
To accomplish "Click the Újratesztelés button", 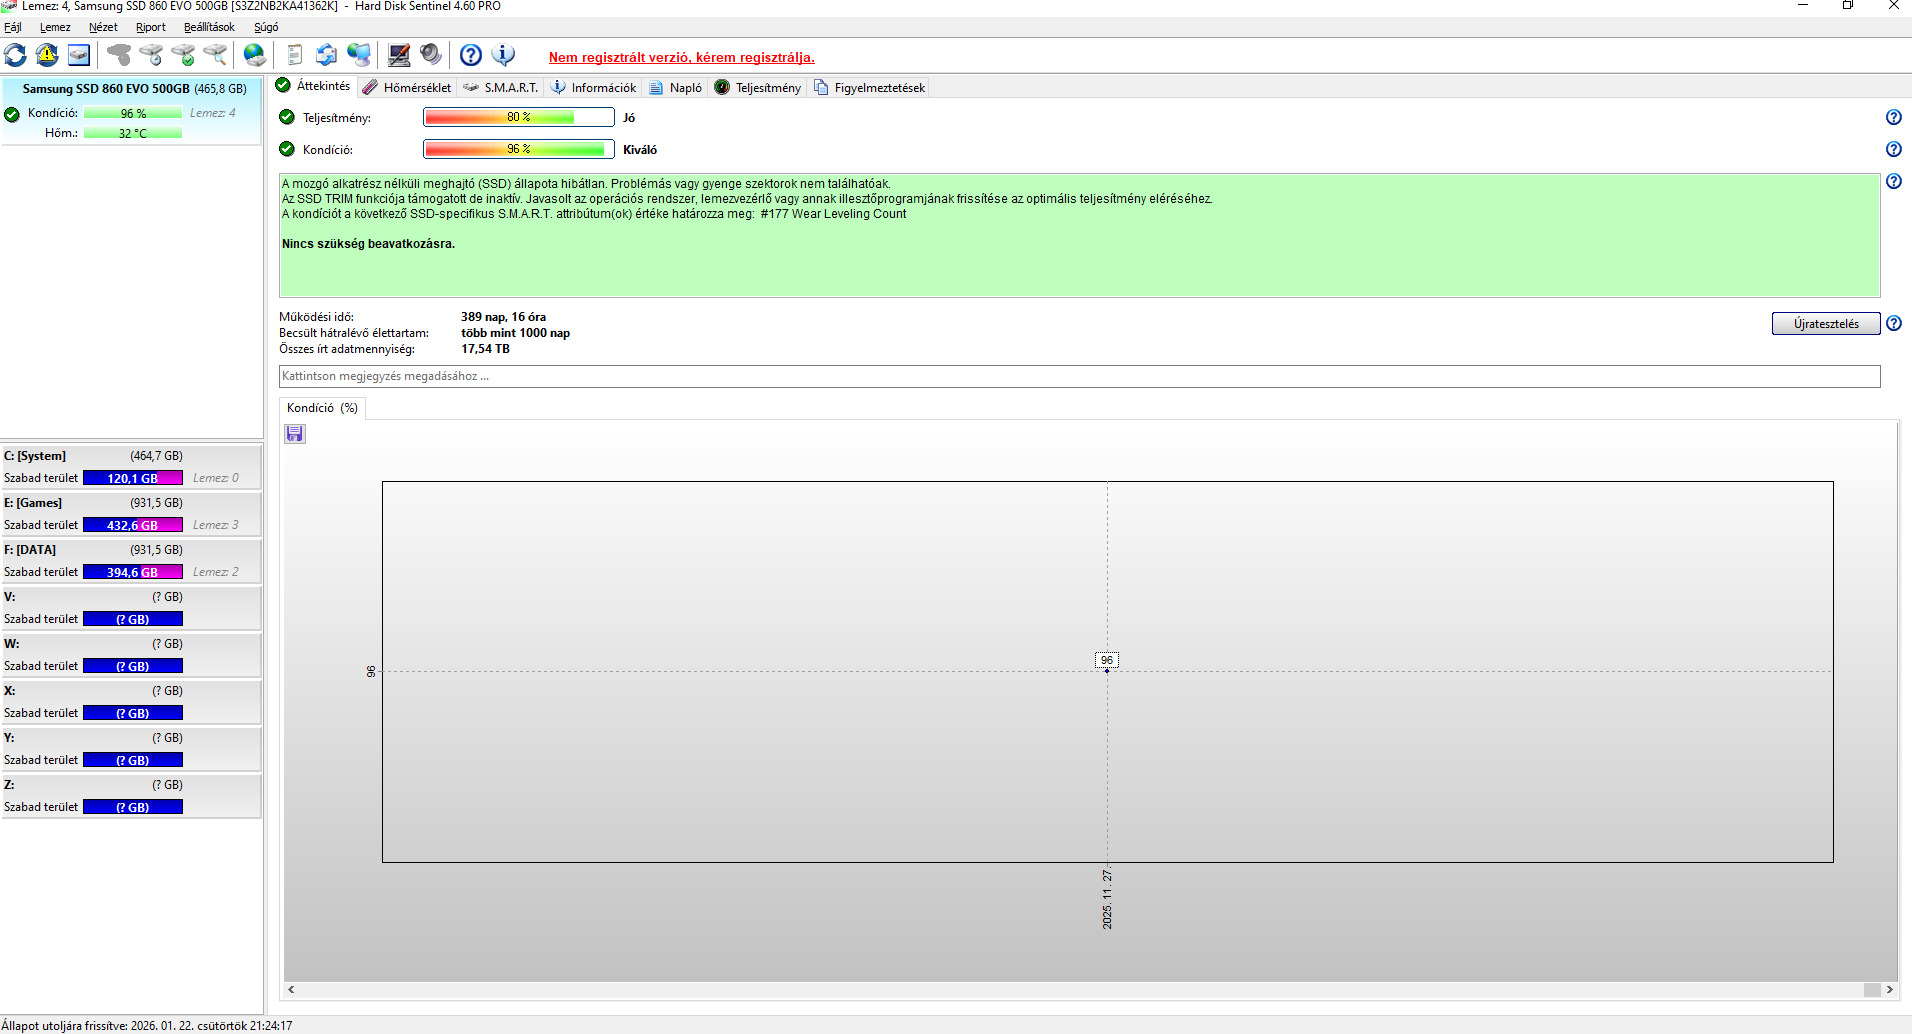I will coord(1826,324).
